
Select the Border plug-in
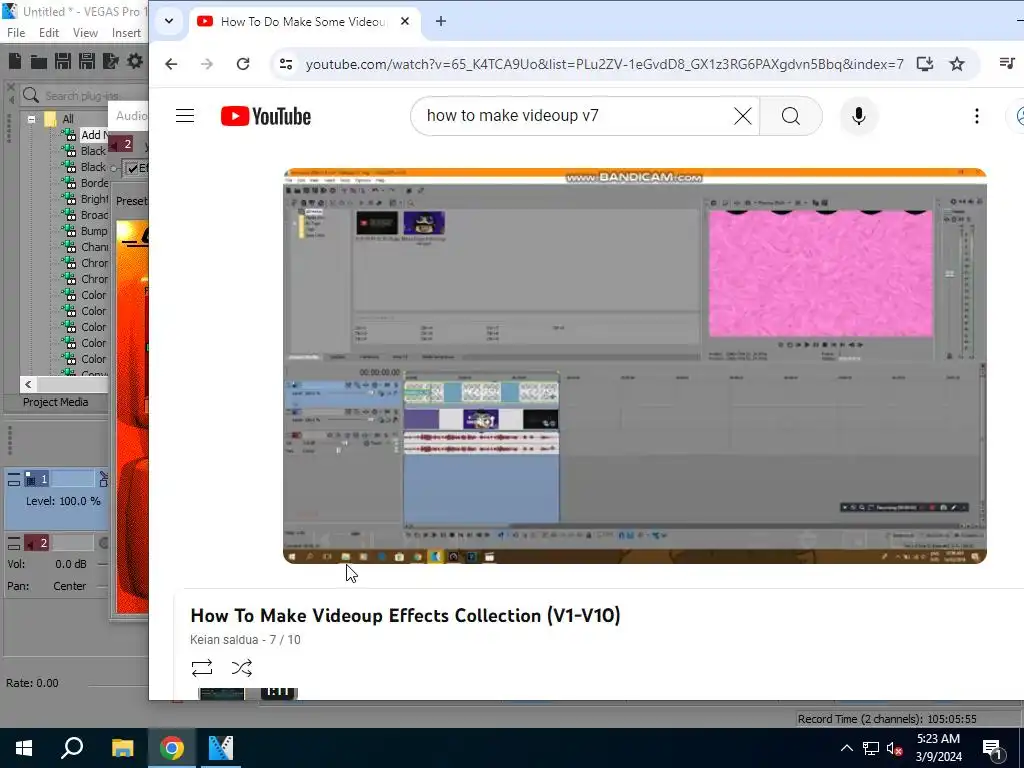click(x=94, y=183)
